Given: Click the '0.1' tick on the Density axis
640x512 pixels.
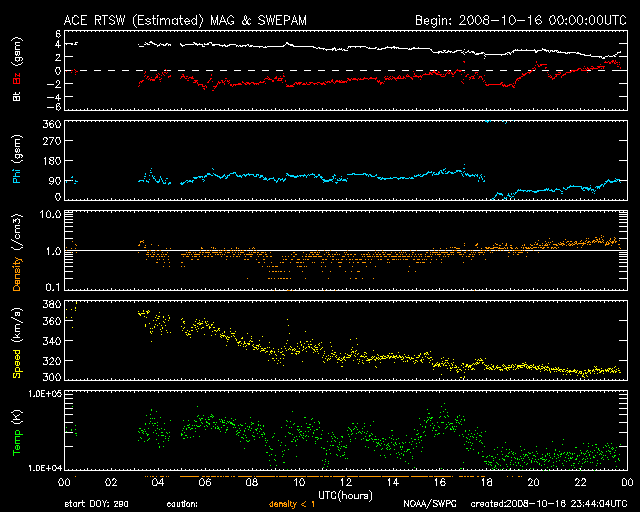Looking at the screenshot, I should pos(53,287).
